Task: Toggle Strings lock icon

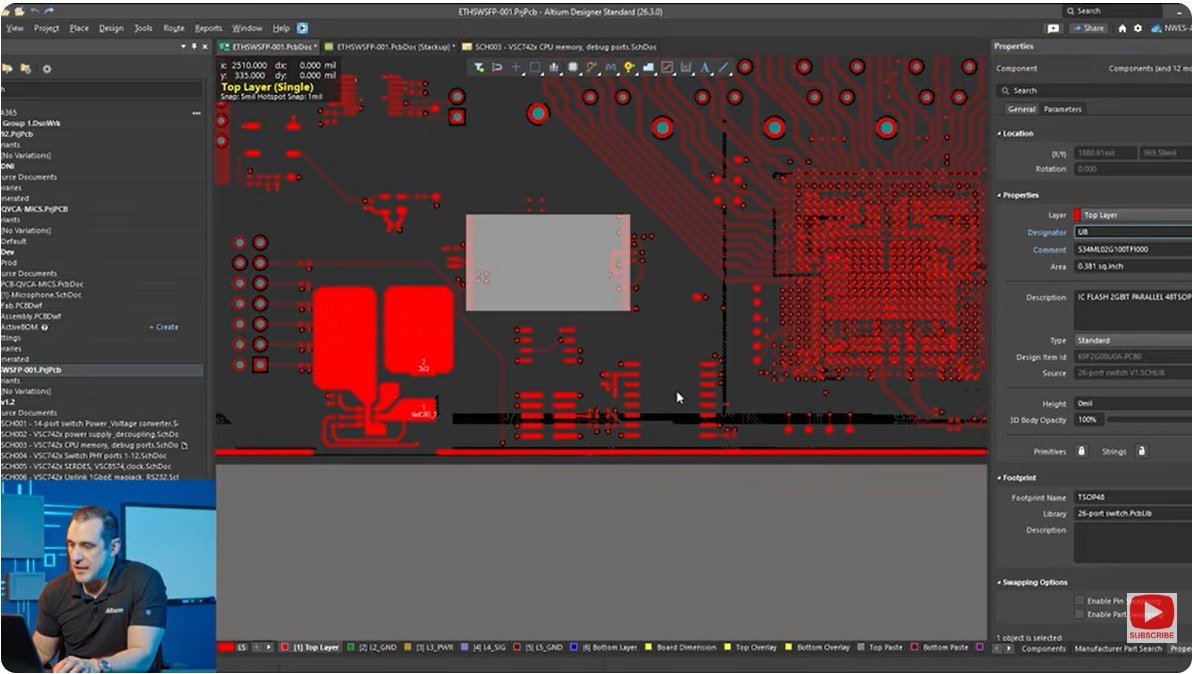Action: coord(1141,451)
